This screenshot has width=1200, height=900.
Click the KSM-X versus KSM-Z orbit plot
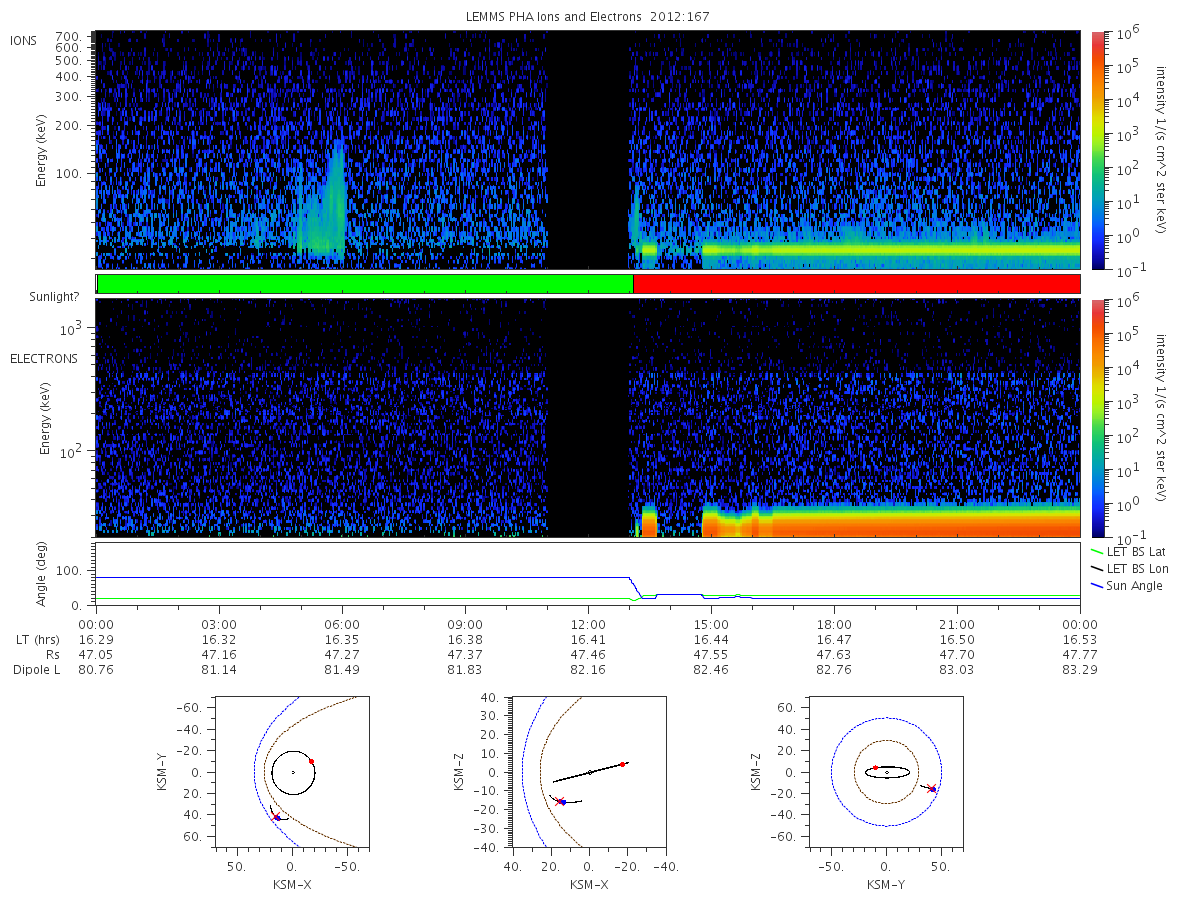[588, 773]
